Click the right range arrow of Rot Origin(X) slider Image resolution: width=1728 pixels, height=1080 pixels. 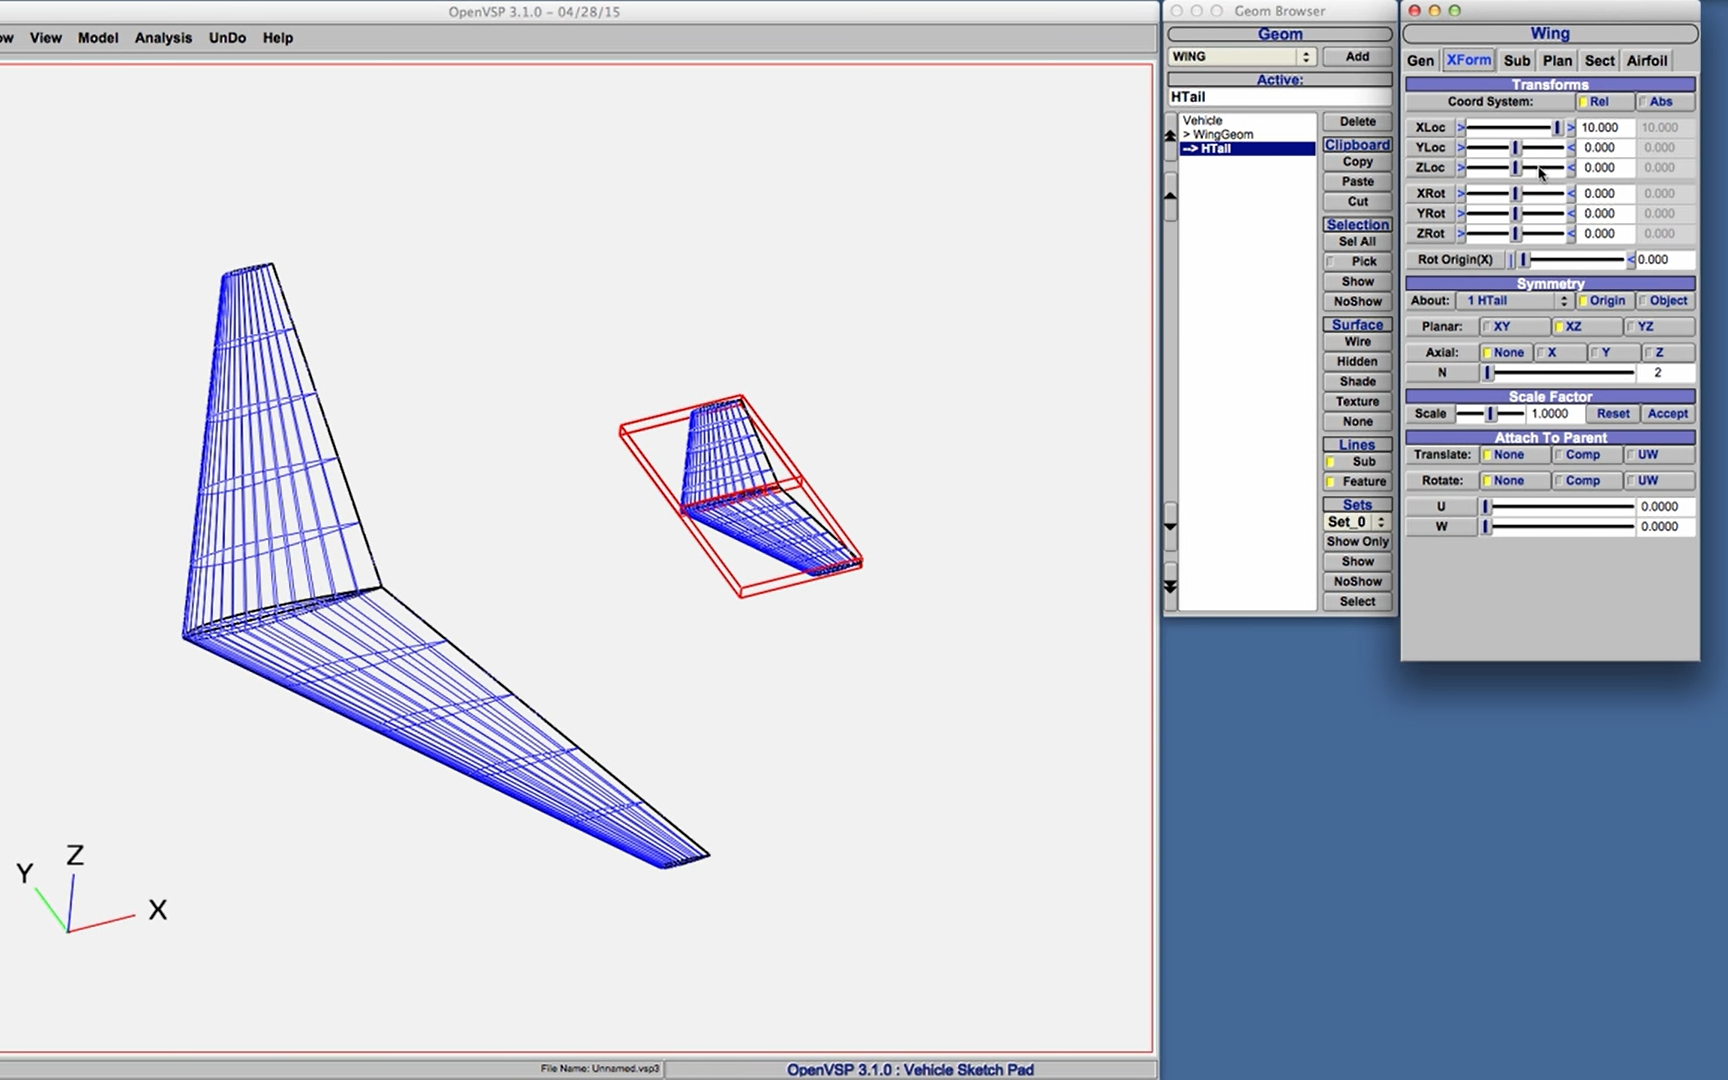[x=1630, y=260]
